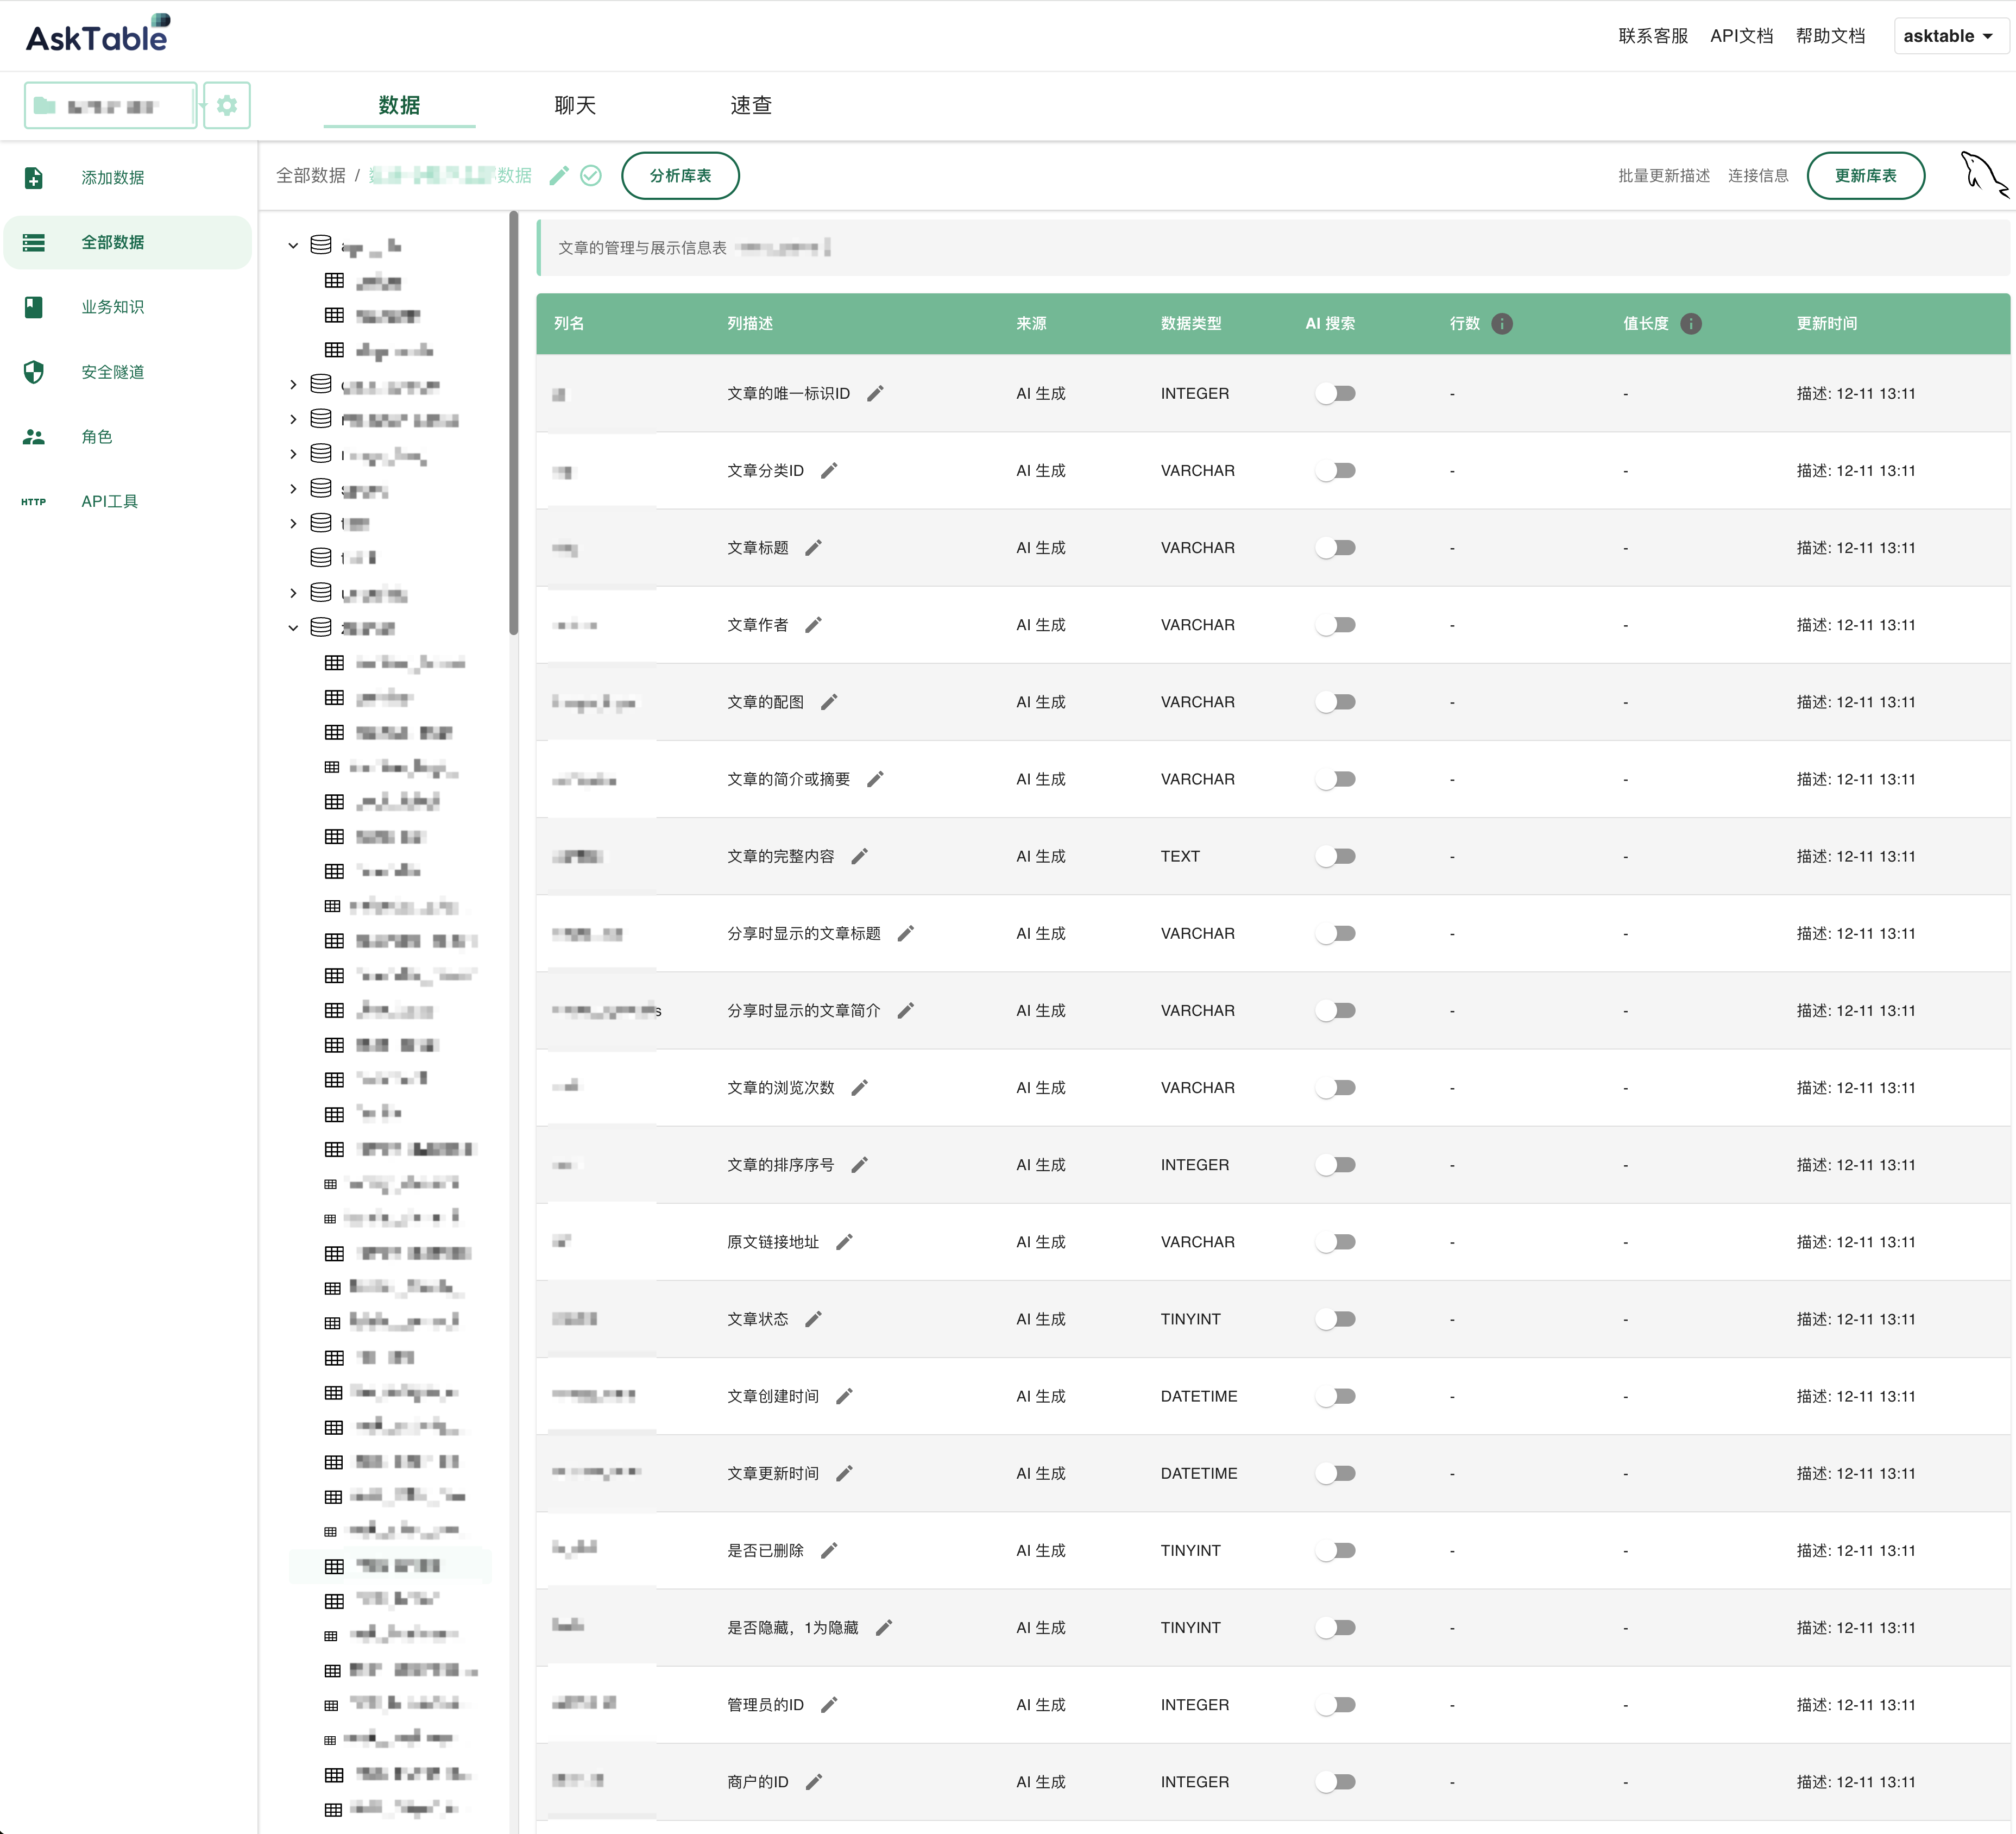Image resolution: width=2016 pixels, height=1834 pixels.
Task: Toggle AI search for 文章创建时间 row
Action: tap(1336, 1396)
